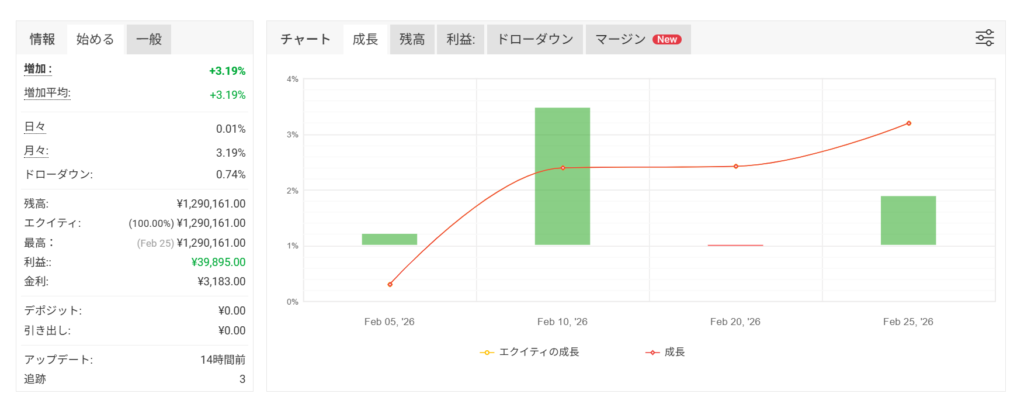Click the 月々 underlined label
Image resolution: width=1024 pixels, height=404 pixels.
[34, 151]
